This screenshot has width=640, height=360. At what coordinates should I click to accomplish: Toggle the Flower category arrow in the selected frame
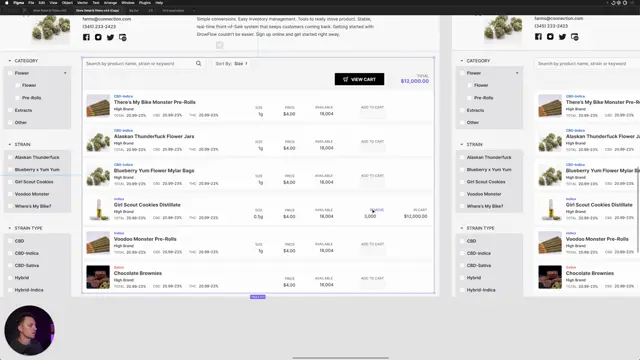[65, 73]
